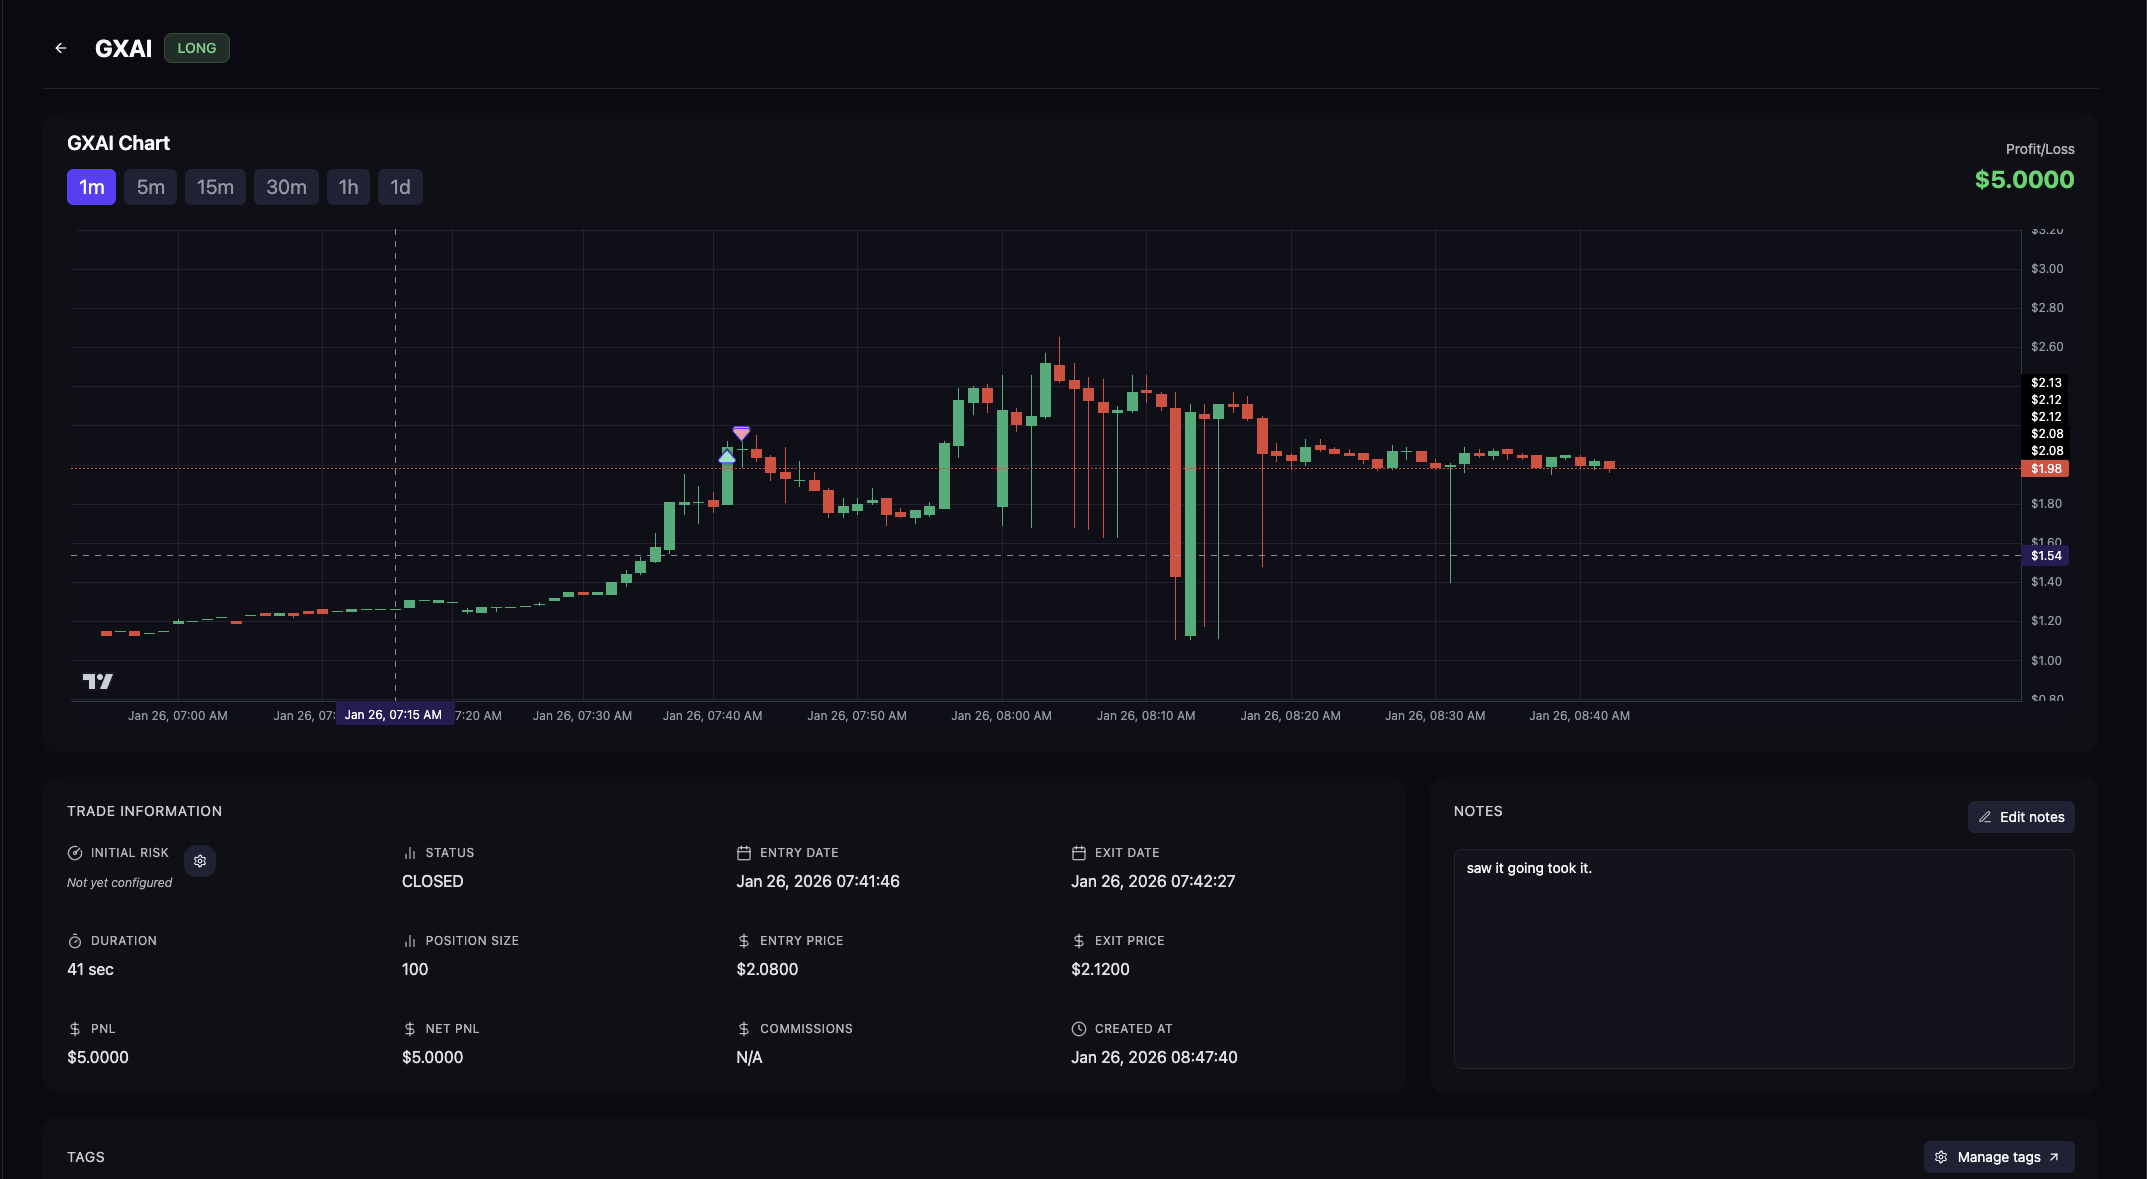Click the LONG badge
Image resolution: width=2147 pixels, height=1179 pixels.
(197, 48)
